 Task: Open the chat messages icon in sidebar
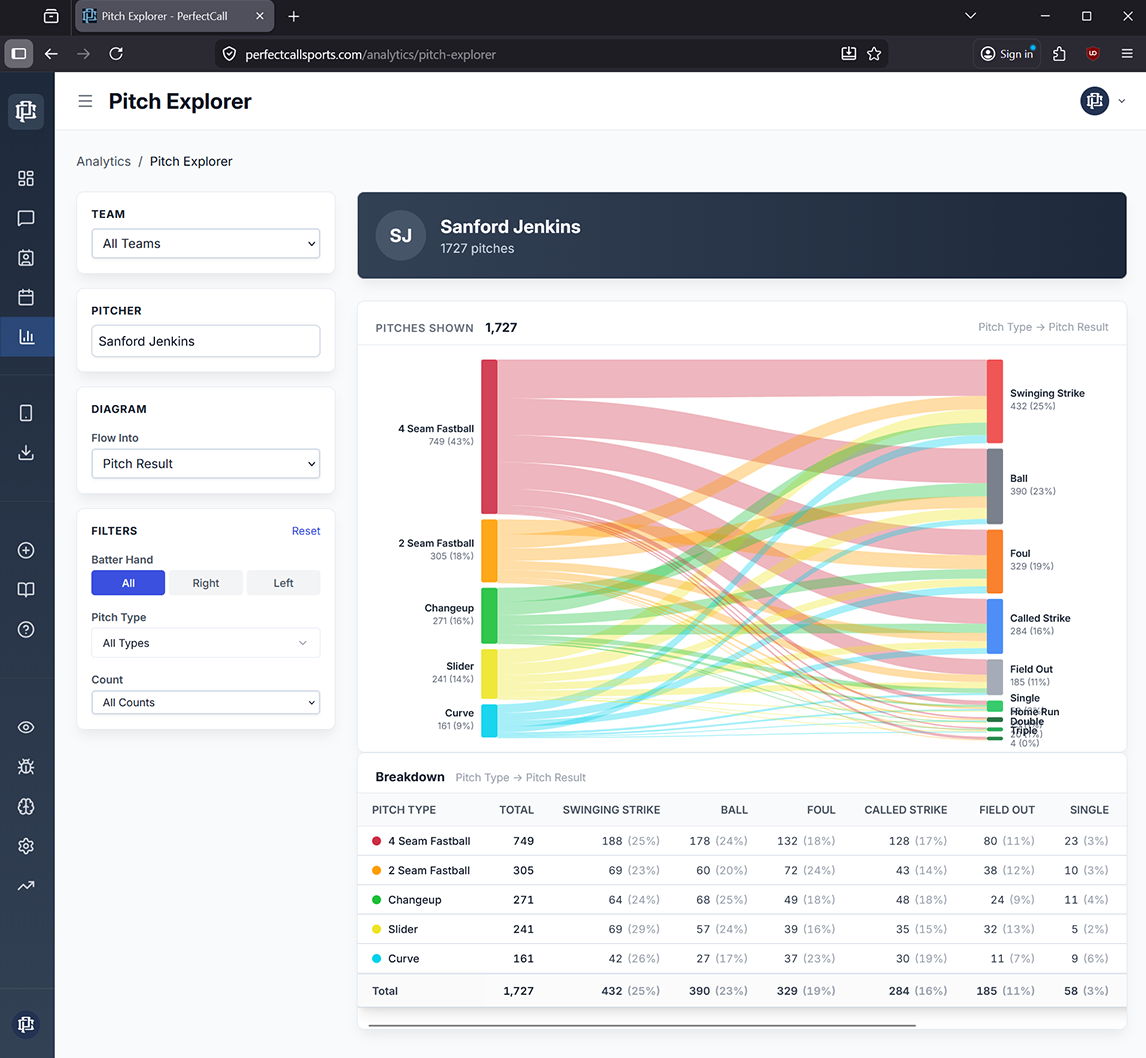[x=27, y=218]
